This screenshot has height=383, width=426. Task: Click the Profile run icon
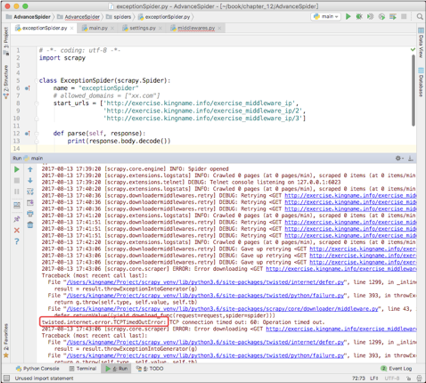382,16
